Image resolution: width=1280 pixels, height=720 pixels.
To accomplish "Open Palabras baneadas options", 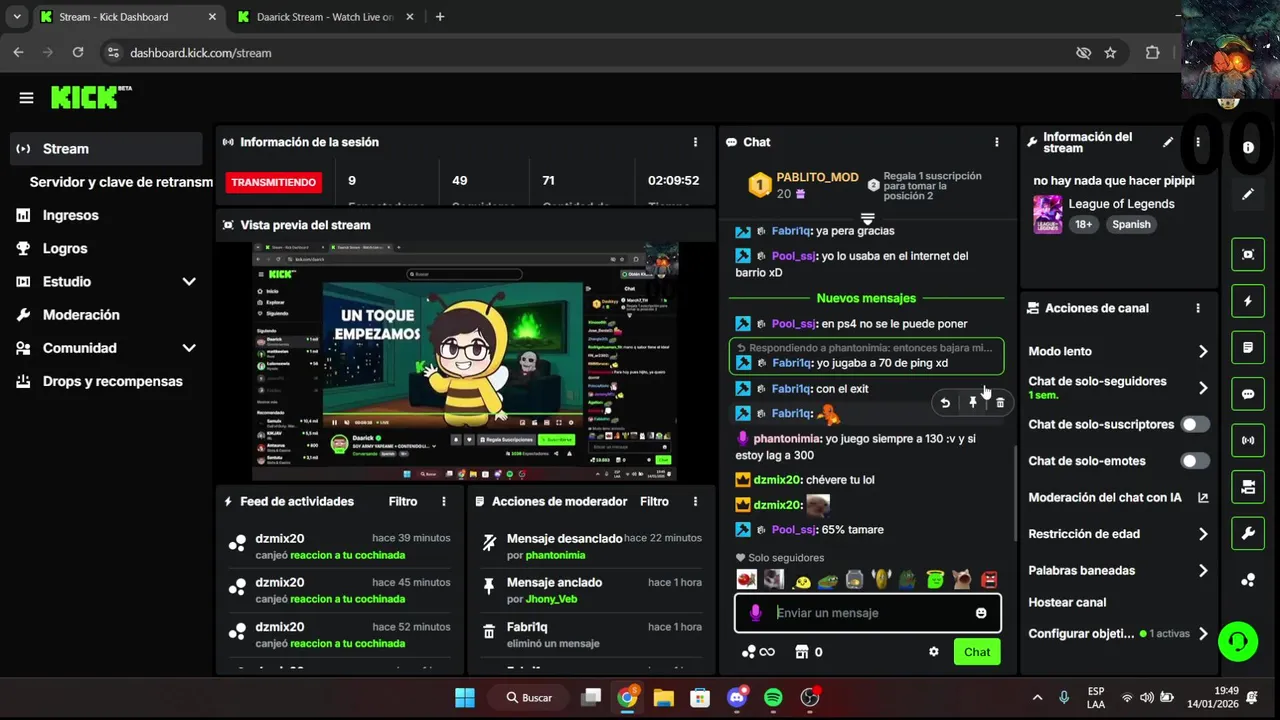I will point(1118,570).
